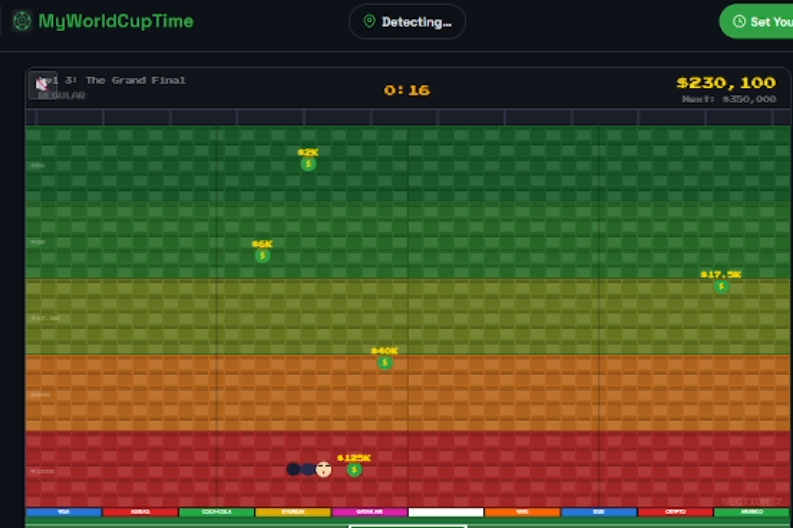Click the location pin icon beside Detecting
This screenshot has width=793, height=528.
[369, 22]
